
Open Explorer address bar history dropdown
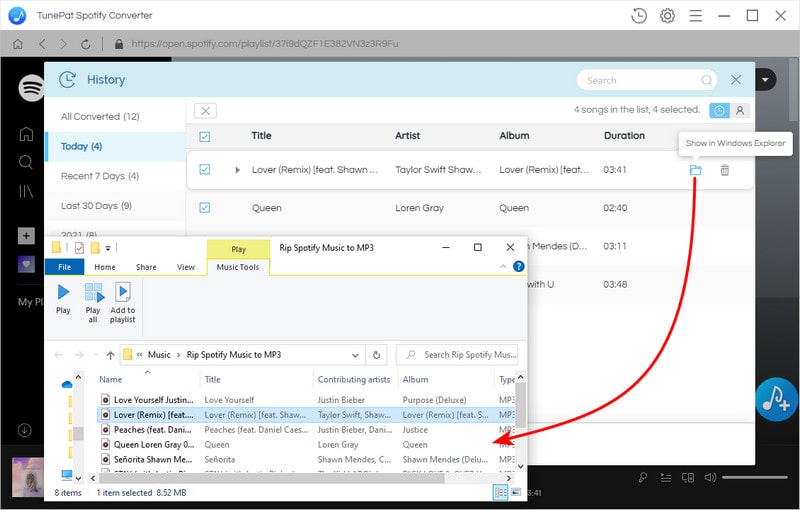[x=355, y=355]
